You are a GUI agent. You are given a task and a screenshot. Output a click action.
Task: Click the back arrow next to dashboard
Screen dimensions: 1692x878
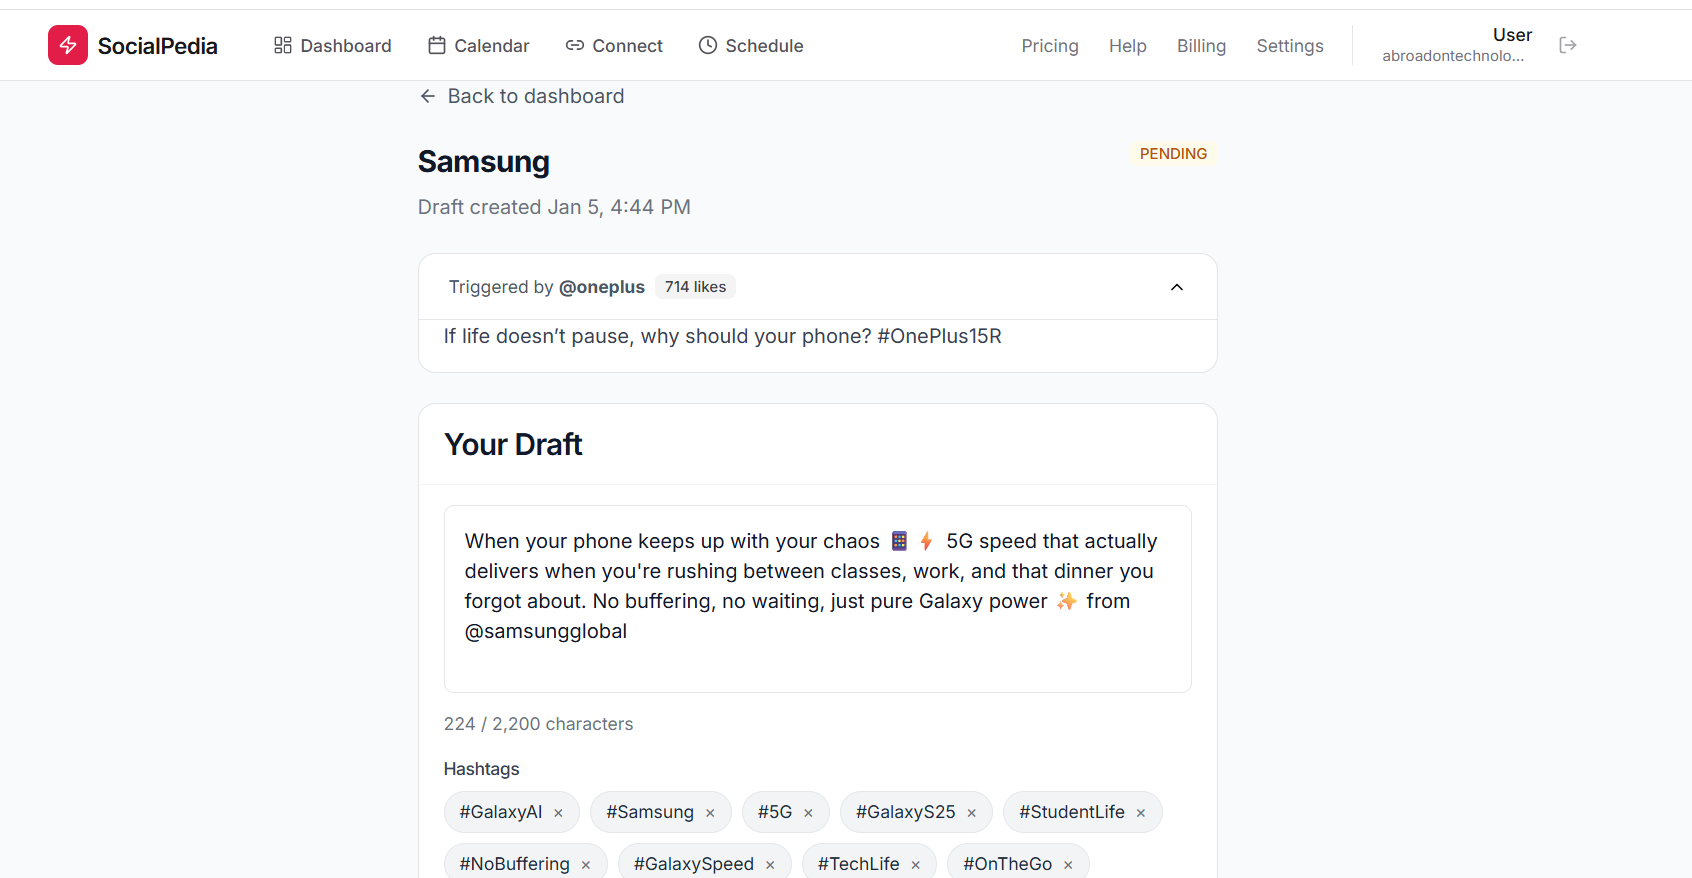coord(428,95)
